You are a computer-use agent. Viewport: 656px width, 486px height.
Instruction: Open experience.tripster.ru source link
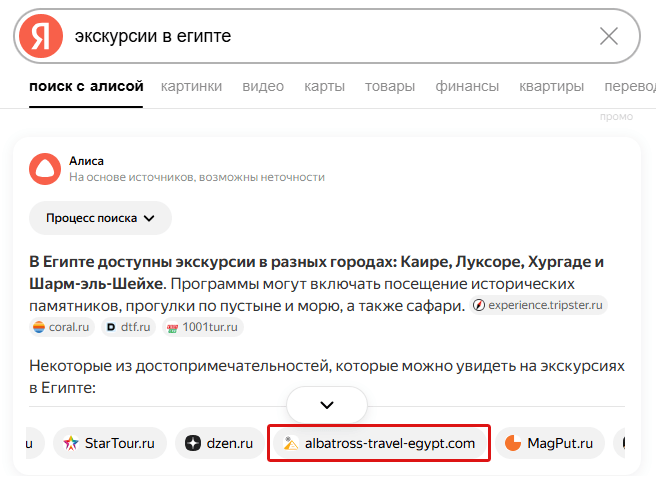[x=539, y=305]
